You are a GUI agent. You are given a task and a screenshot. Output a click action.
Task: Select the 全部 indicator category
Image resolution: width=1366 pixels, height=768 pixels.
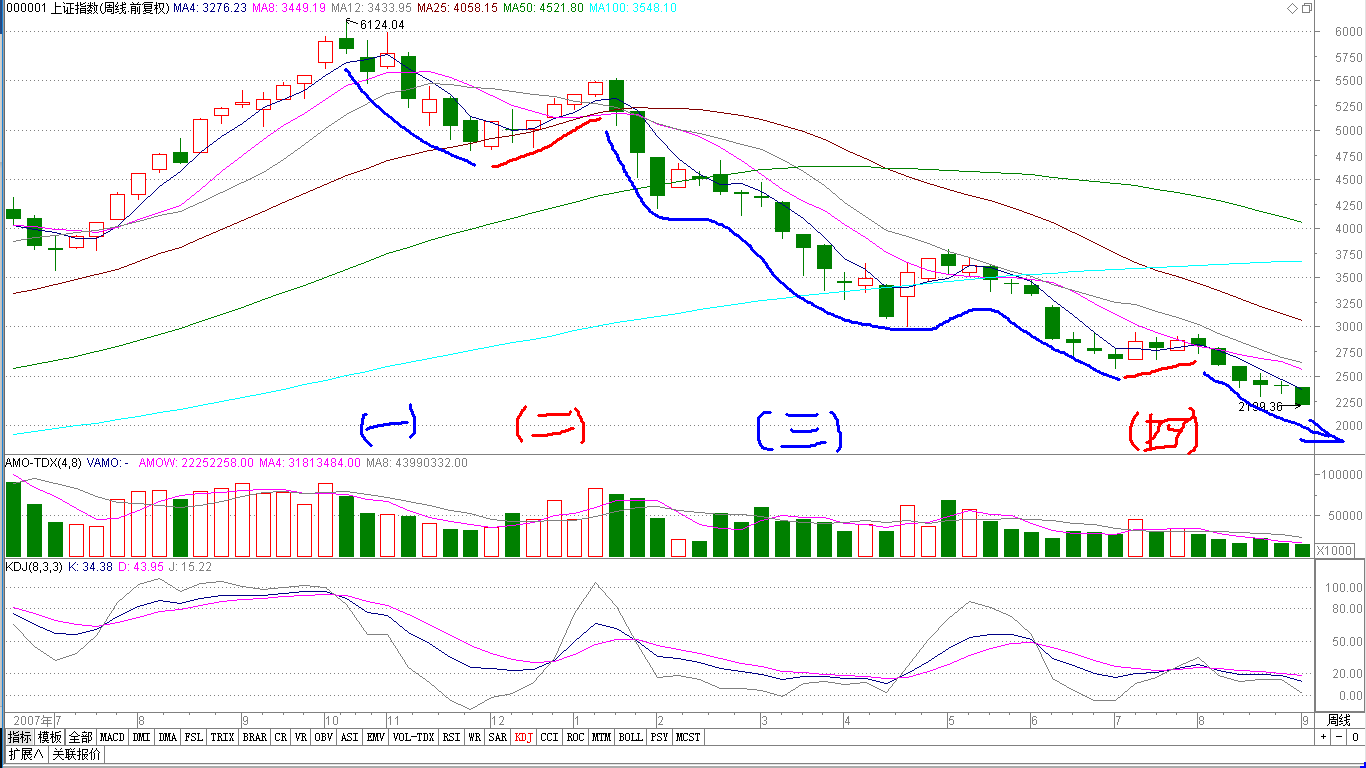(81, 737)
